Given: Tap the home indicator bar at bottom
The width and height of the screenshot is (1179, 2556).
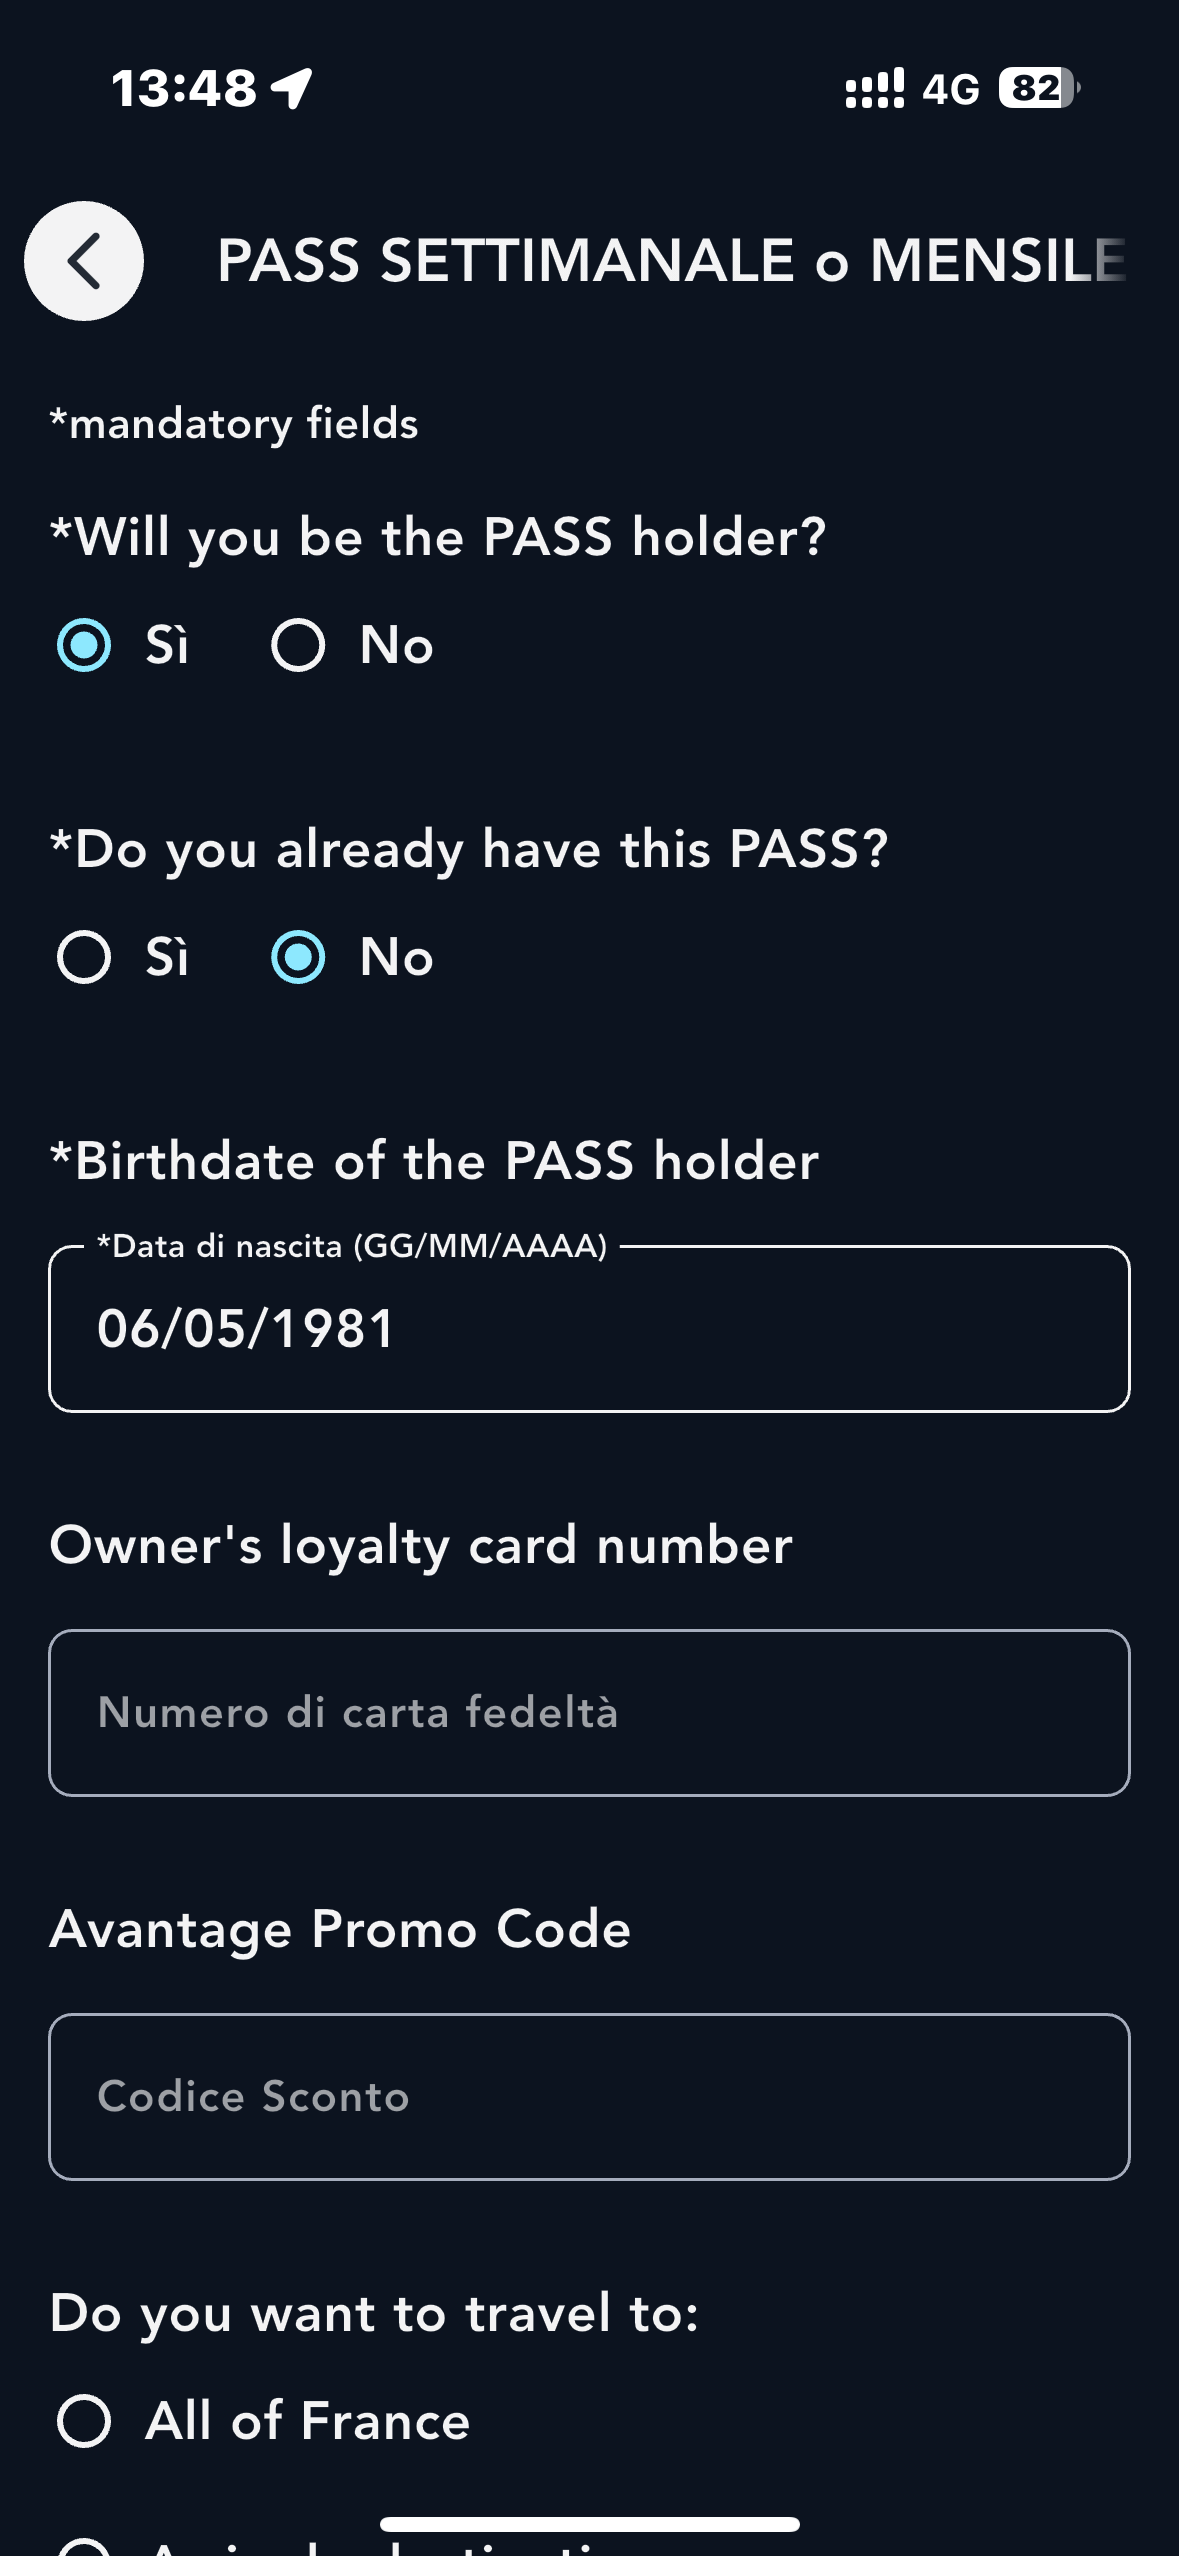Looking at the screenshot, I should click(589, 2524).
